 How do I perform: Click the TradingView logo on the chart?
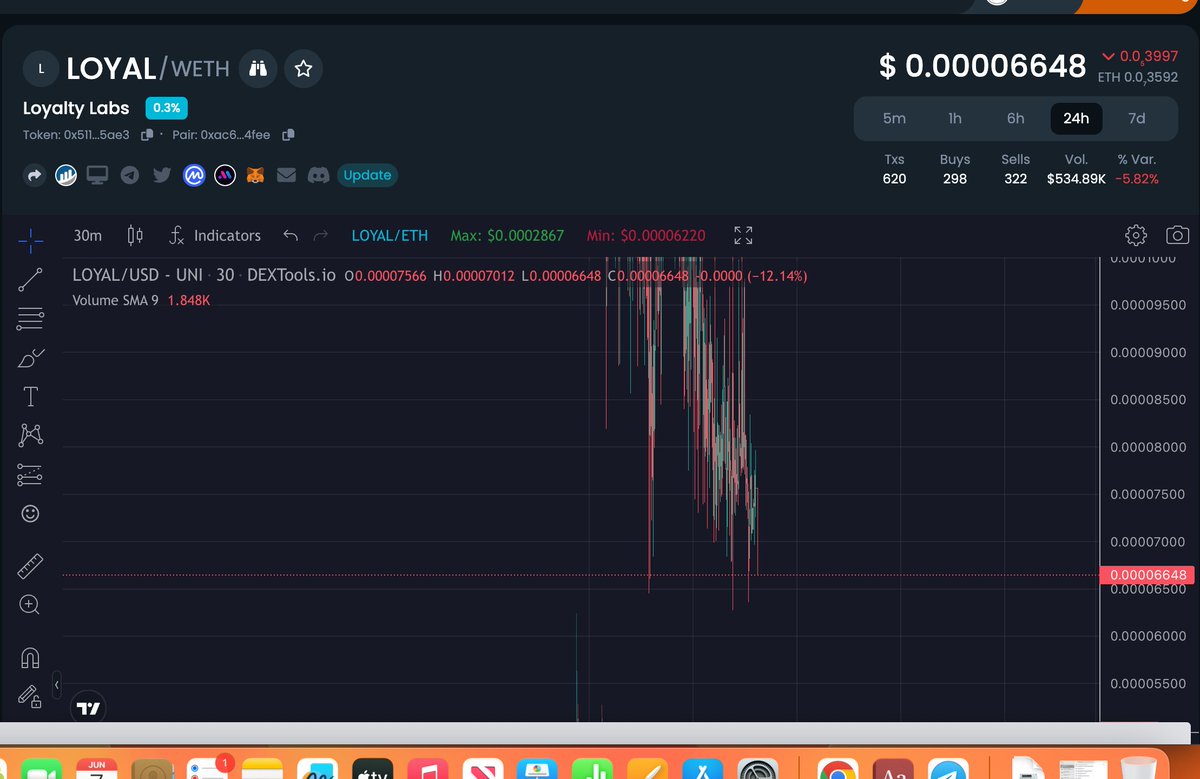pos(88,708)
